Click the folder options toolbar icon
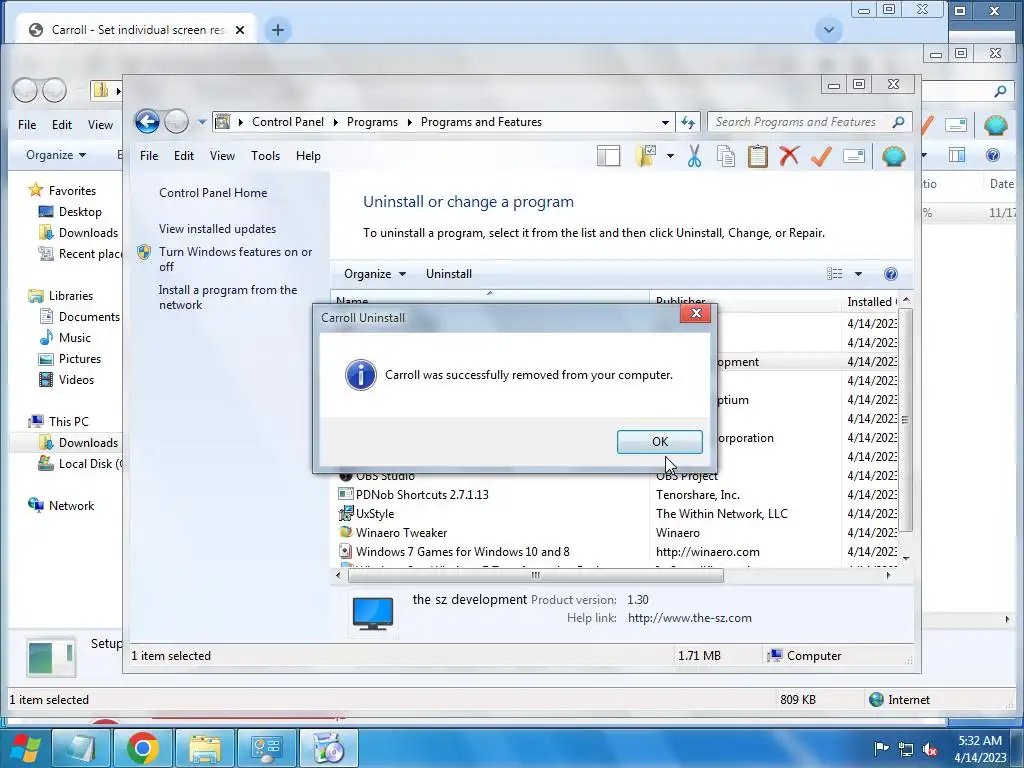 pos(646,156)
